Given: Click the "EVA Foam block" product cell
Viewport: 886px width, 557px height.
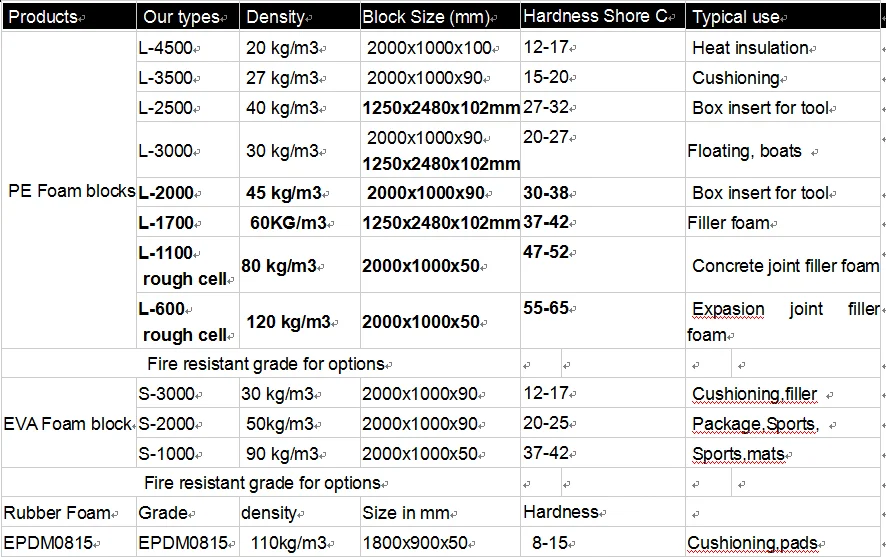Looking at the screenshot, I should 68,424.
